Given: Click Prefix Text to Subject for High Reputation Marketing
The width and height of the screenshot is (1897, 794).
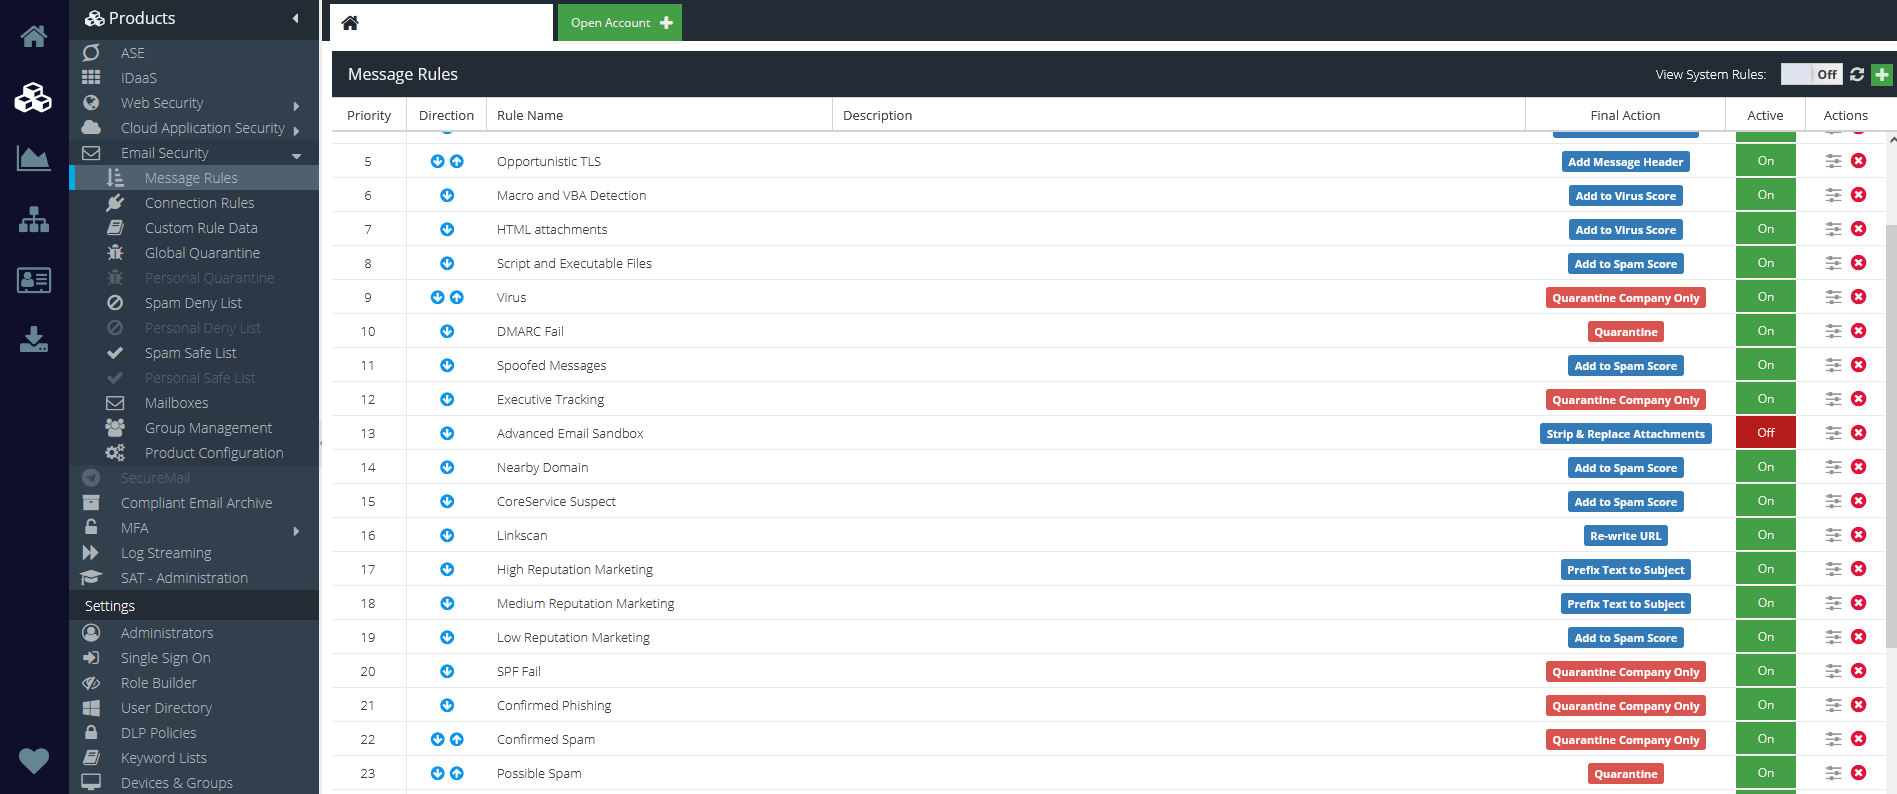Looking at the screenshot, I should [1625, 570].
